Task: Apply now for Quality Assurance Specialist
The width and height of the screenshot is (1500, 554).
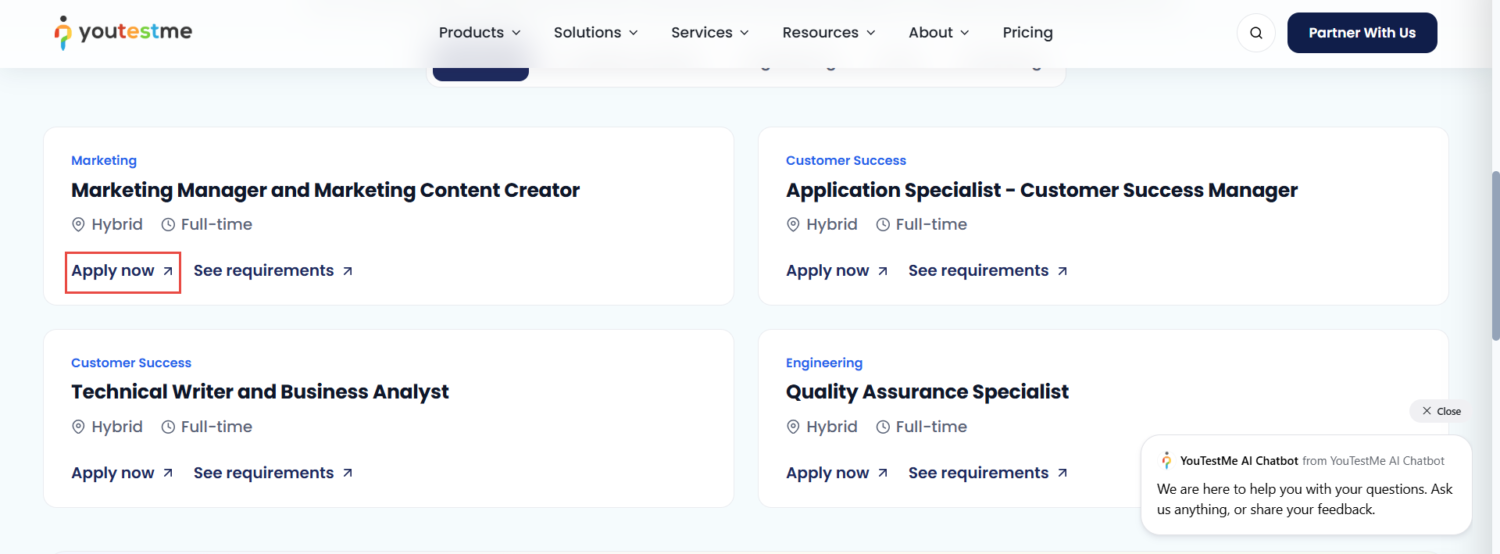Action: 838,473
